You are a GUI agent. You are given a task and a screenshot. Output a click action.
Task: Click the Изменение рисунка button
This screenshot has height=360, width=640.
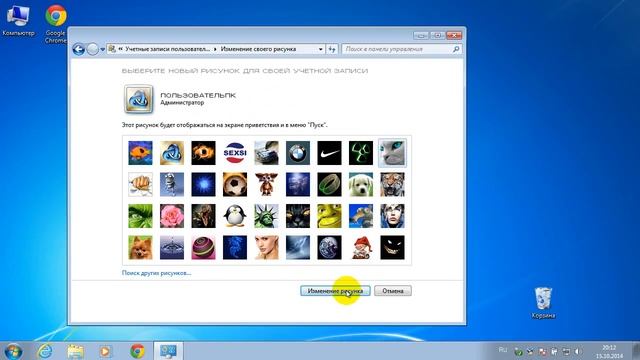(x=335, y=291)
